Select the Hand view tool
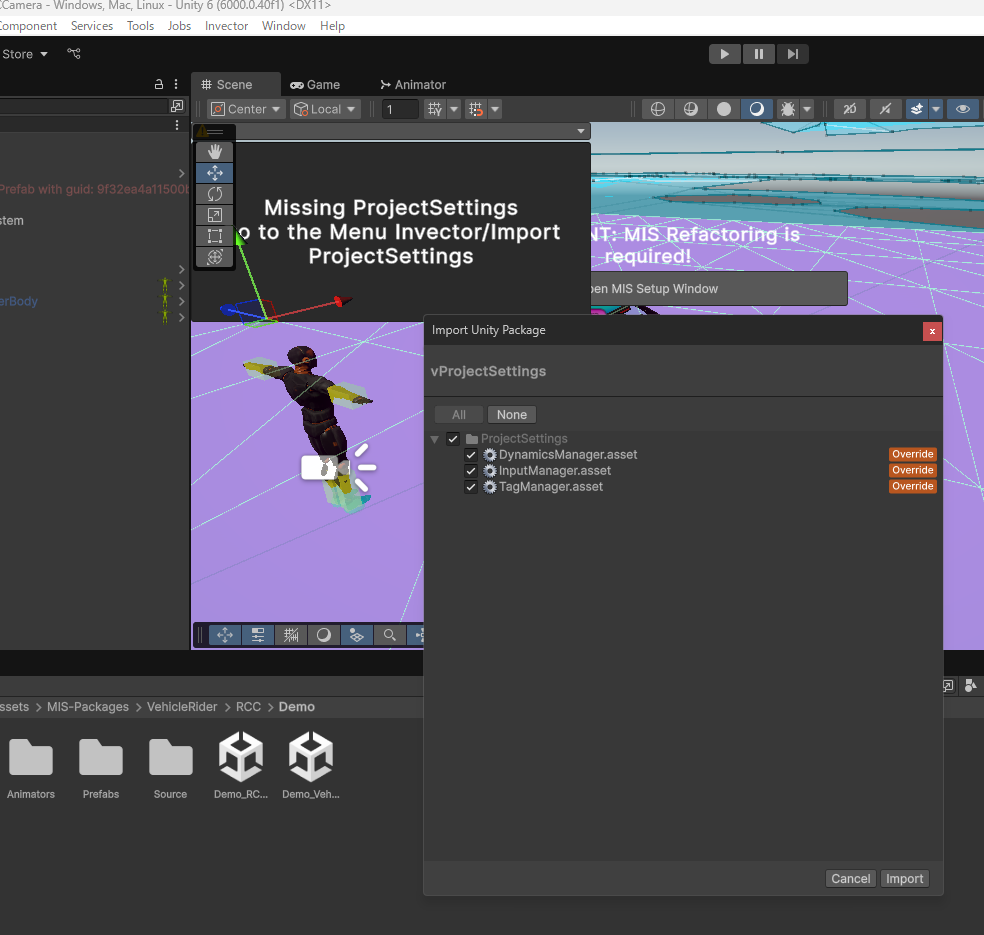 [214, 152]
